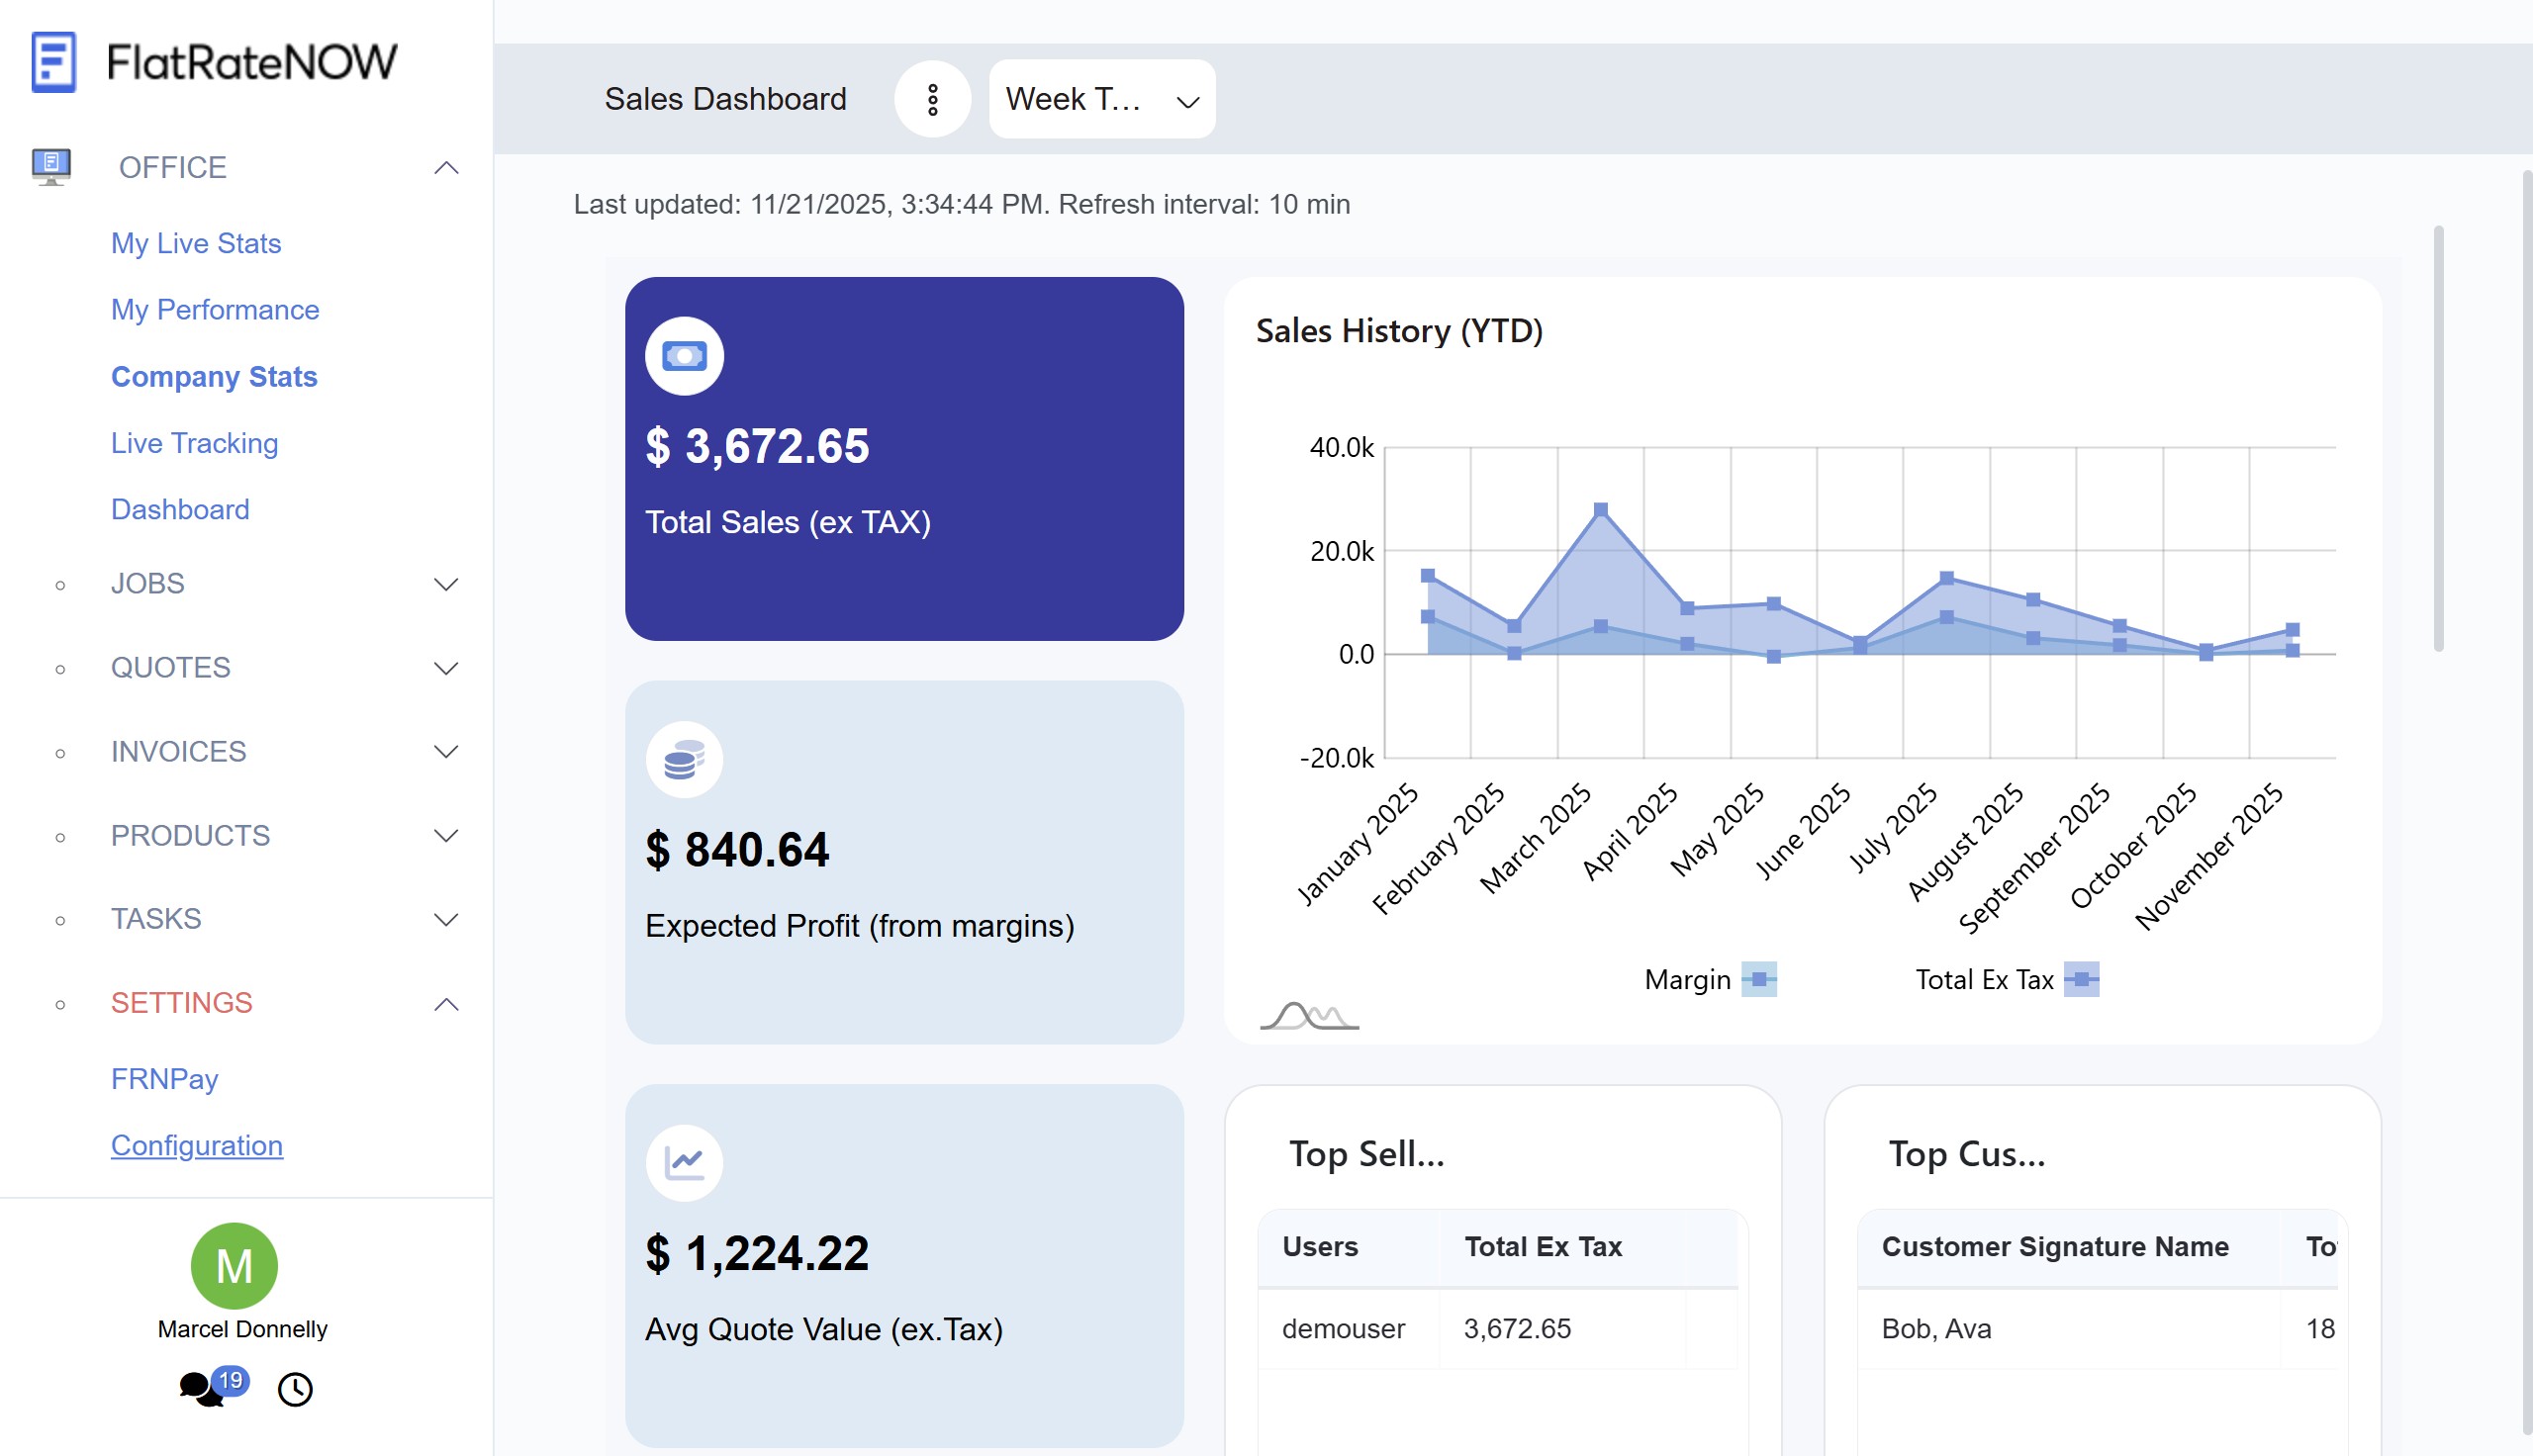Viewport: 2533px width, 1456px height.
Task: Open the Configuration settings link
Action: point(196,1145)
